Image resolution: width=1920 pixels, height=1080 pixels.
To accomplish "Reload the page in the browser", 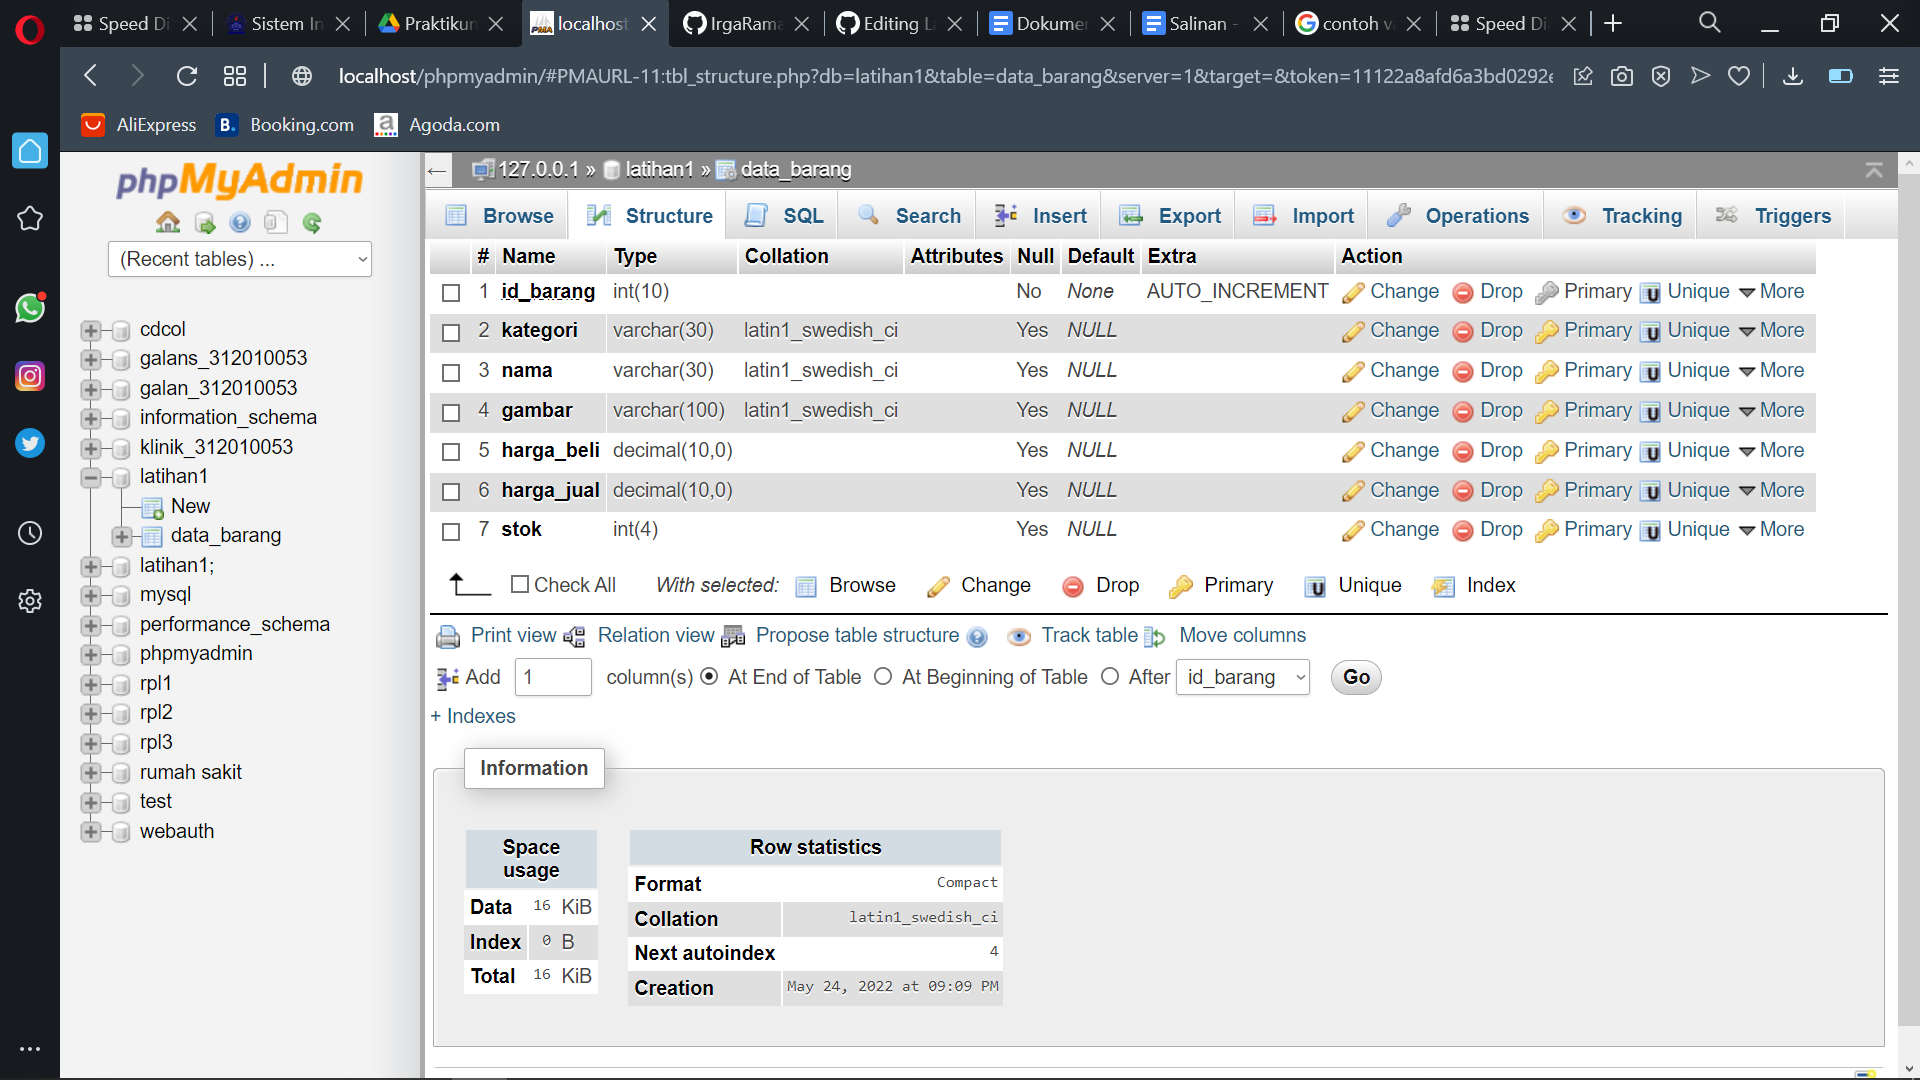I will pyautogui.click(x=187, y=76).
